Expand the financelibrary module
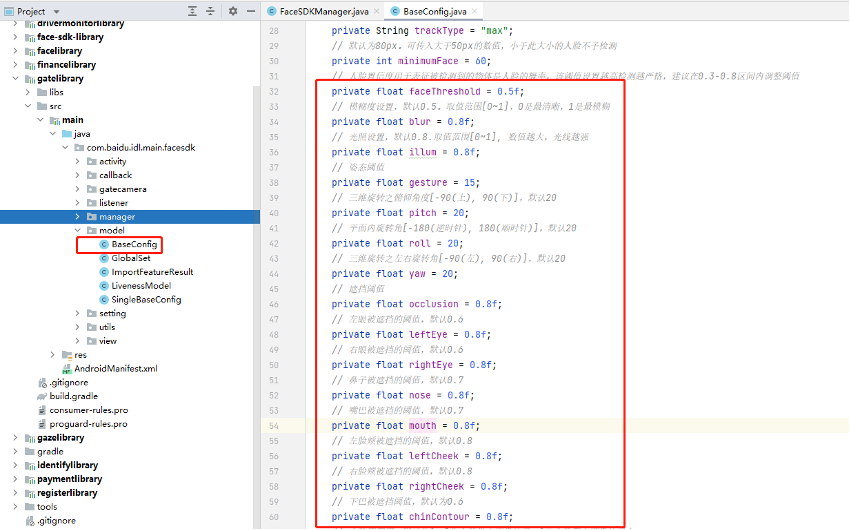Viewport: 850px width, 530px height. coord(15,64)
